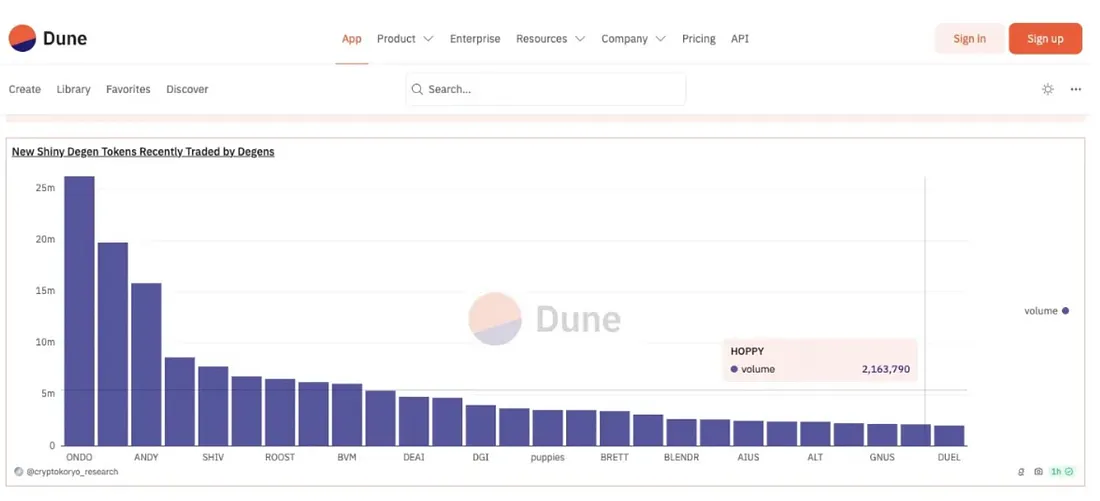The height and width of the screenshot is (501, 1100).
Task: Take chart screenshot with camera icon
Action: pyautogui.click(x=1038, y=472)
